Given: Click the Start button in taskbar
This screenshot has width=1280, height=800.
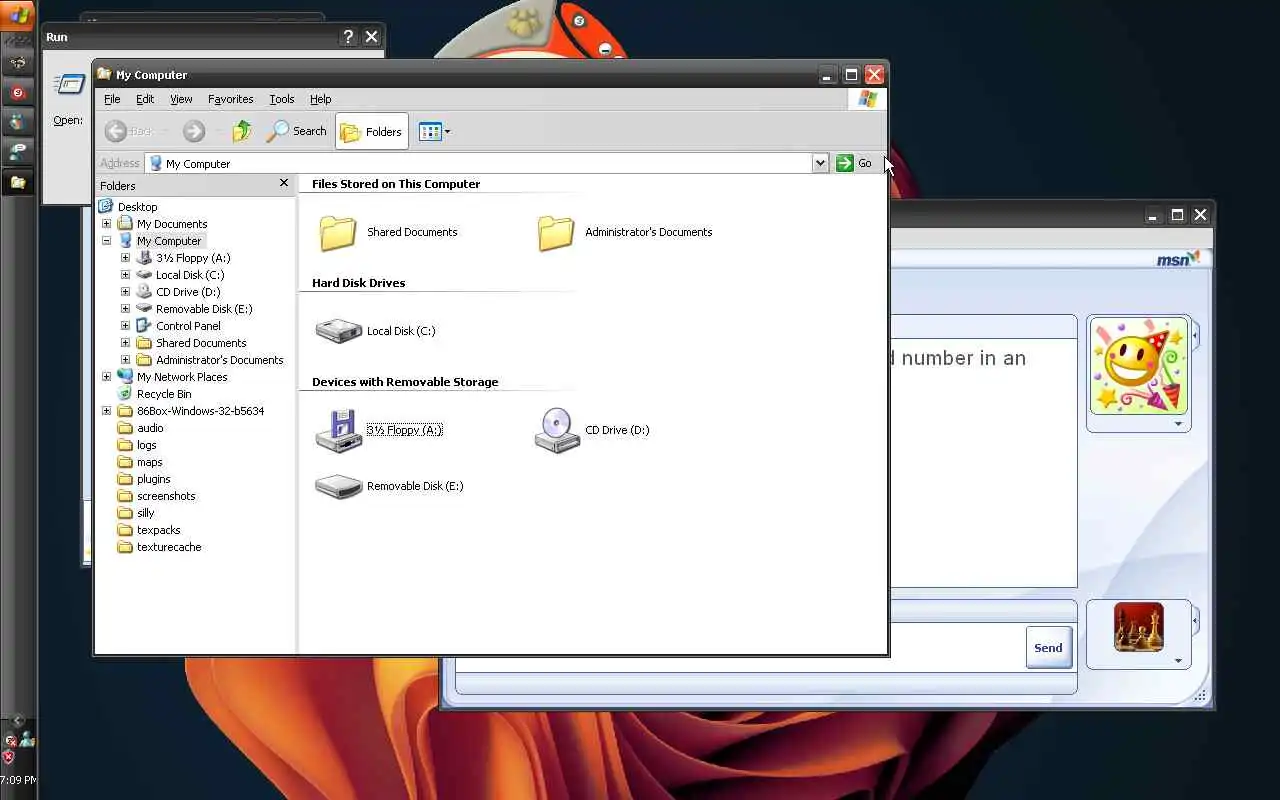Looking at the screenshot, I should [18, 15].
